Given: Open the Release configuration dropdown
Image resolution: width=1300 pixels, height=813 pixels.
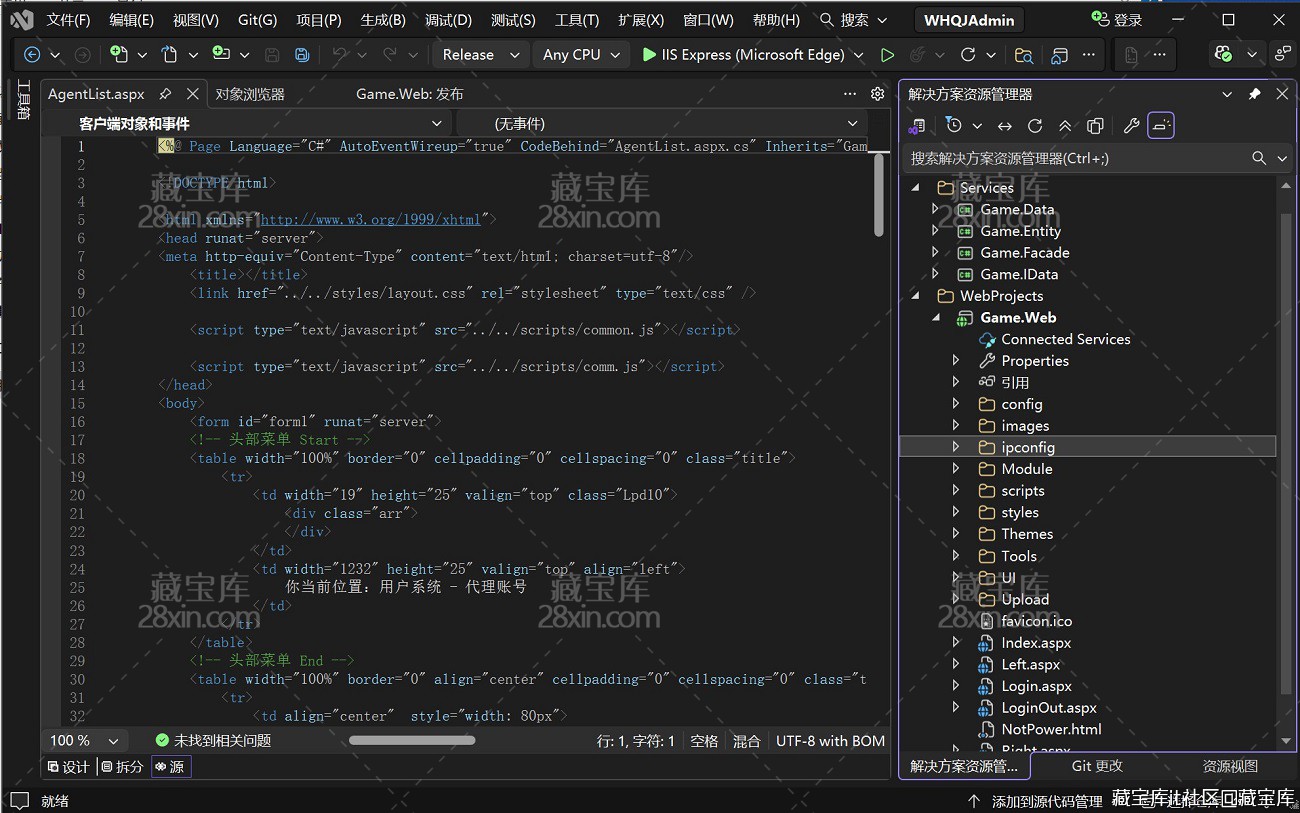Looking at the screenshot, I should coord(480,55).
